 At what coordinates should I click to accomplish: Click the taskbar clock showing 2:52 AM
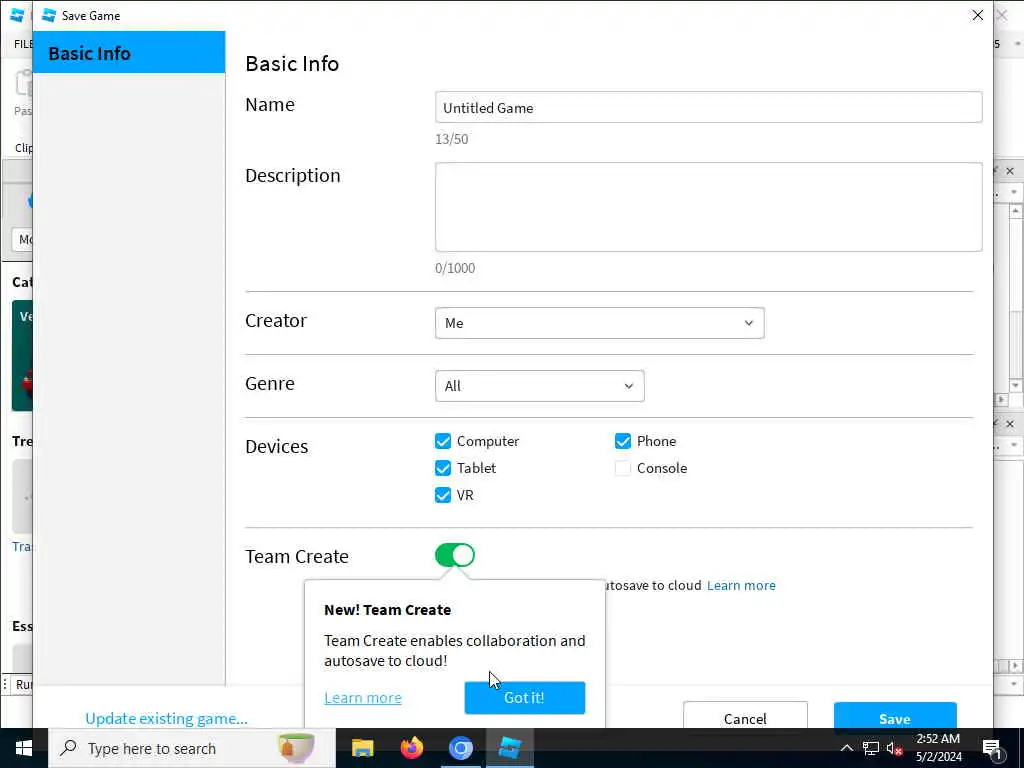[x=938, y=748]
